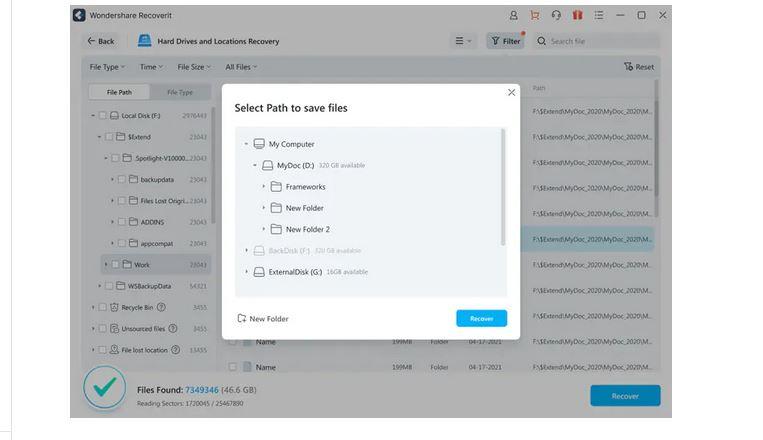Expand the New Folder 2 node
The height and width of the screenshot is (440, 763).
[264, 229]
